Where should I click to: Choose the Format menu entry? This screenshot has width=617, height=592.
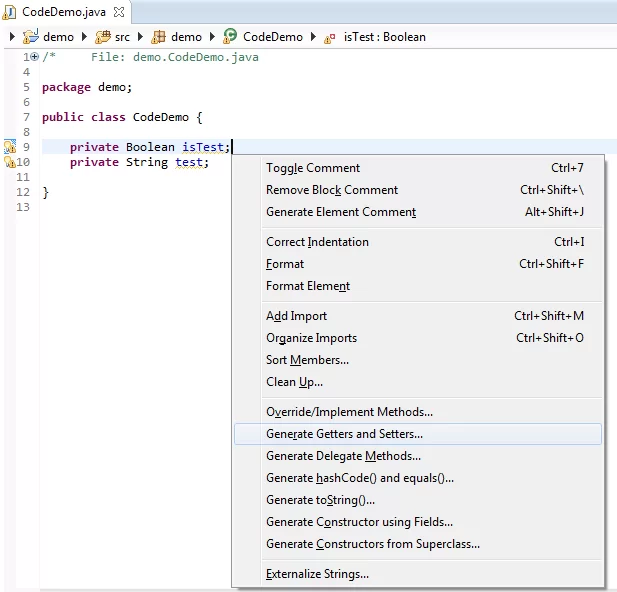coord(417,264)
